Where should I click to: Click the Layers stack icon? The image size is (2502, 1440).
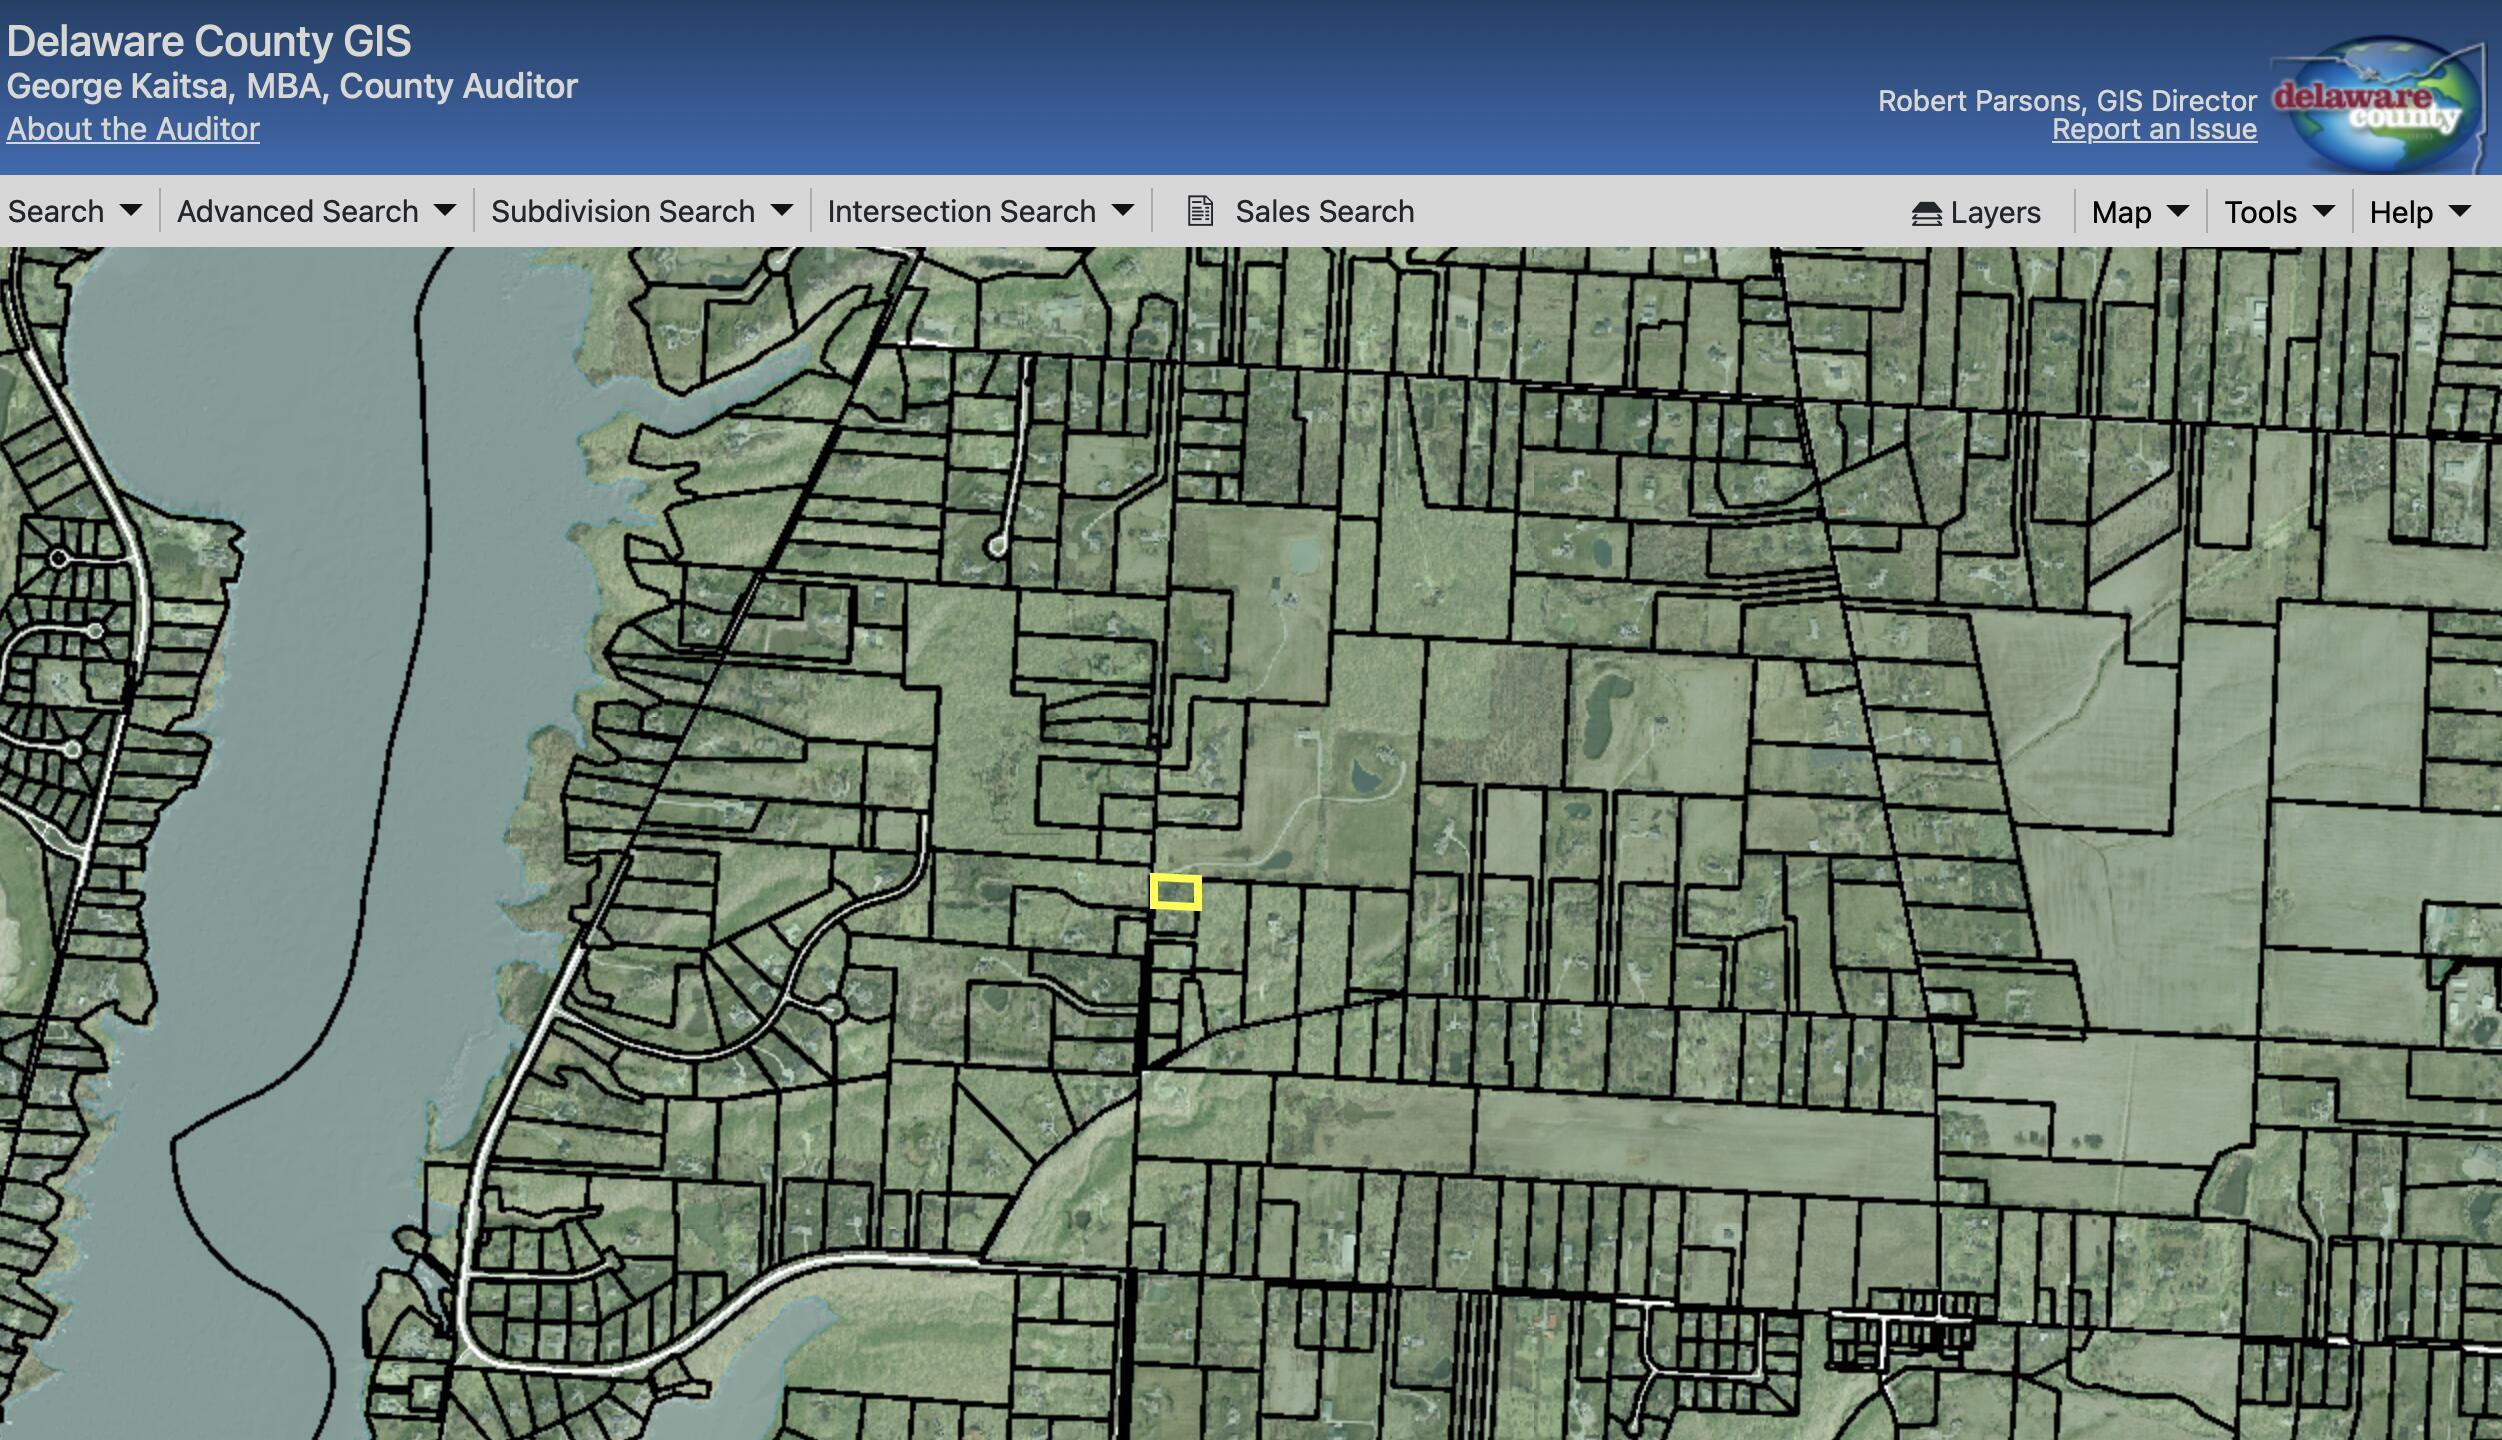click(1926, 213)
